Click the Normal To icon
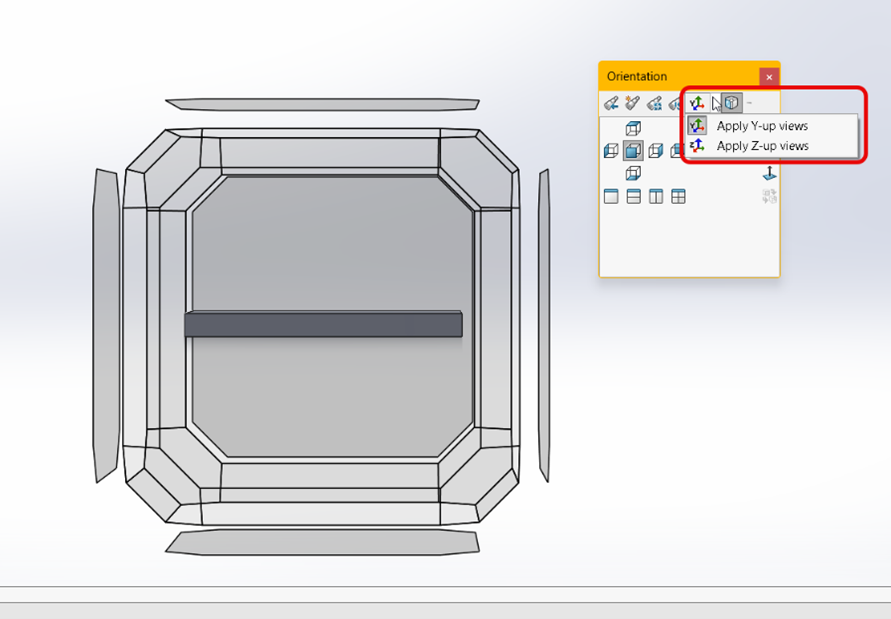Screen dimensions: 891x619 pyautogui.click(x=769, y=173)
